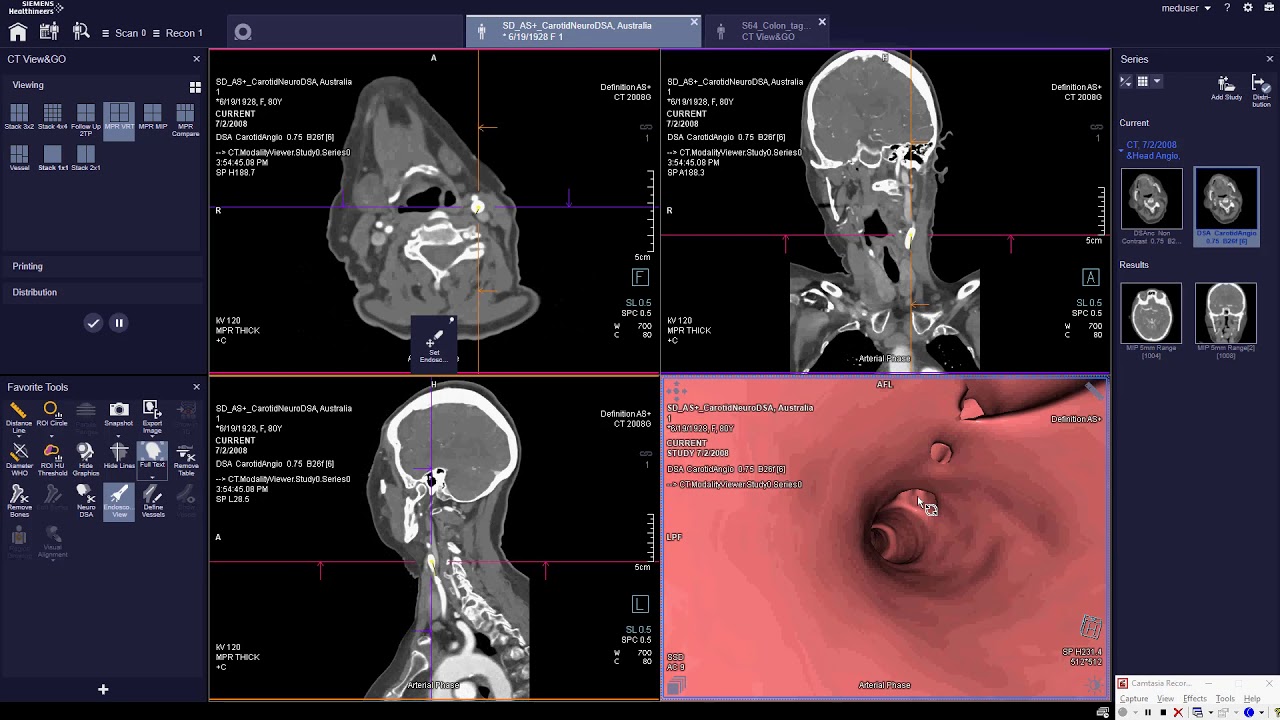Open the settings gear

click(x=1248, y=8)
